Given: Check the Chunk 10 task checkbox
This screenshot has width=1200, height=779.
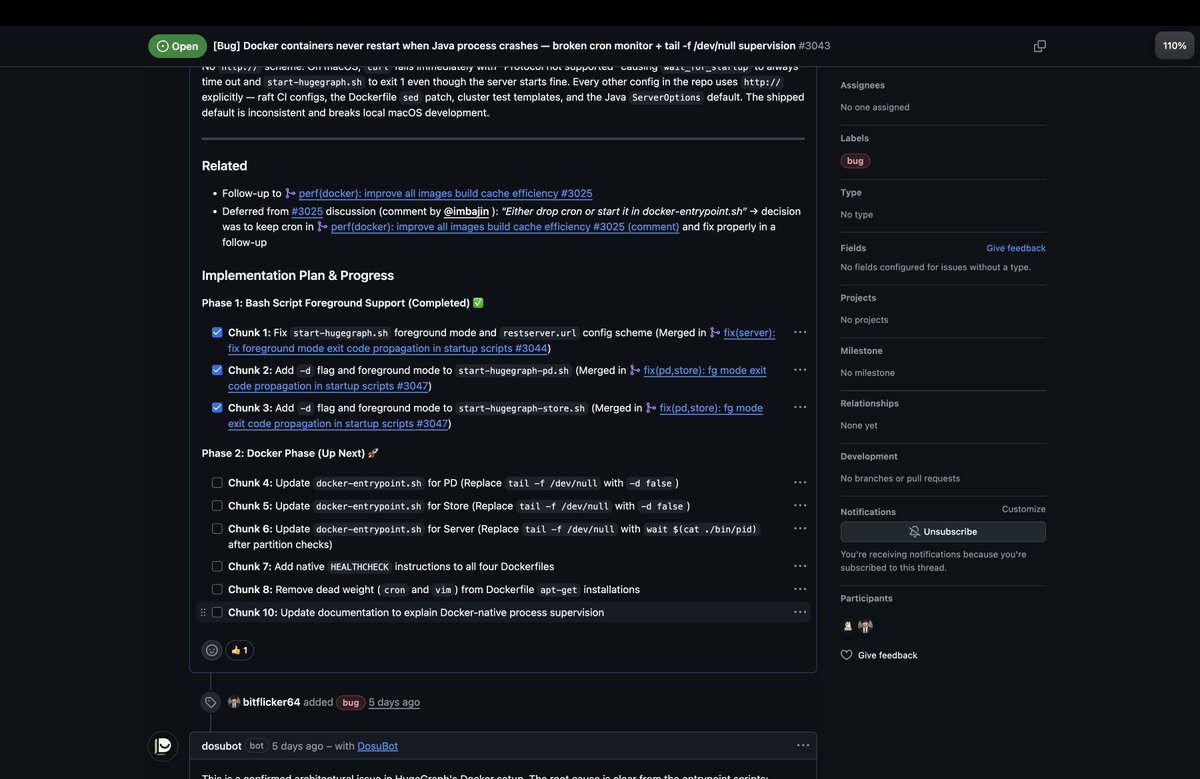Looking at the screenshot, I should 217,613.
